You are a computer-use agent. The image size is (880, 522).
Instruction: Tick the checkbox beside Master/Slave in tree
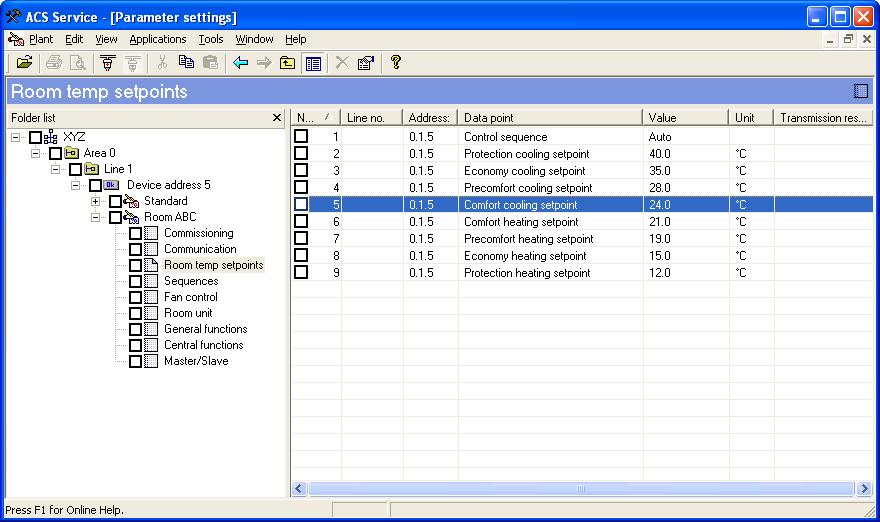(x=135, y=361)
